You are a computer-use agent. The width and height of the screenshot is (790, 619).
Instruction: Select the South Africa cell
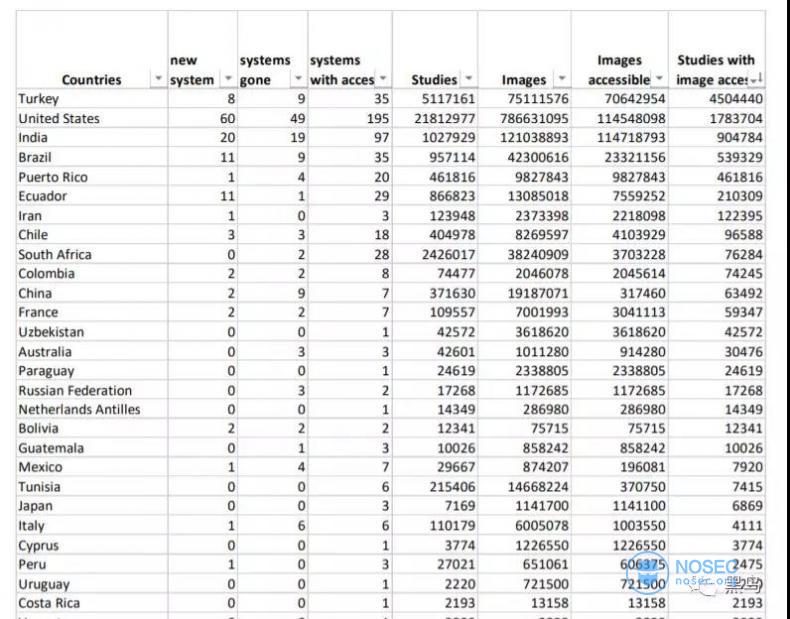(x=92, y=254)
